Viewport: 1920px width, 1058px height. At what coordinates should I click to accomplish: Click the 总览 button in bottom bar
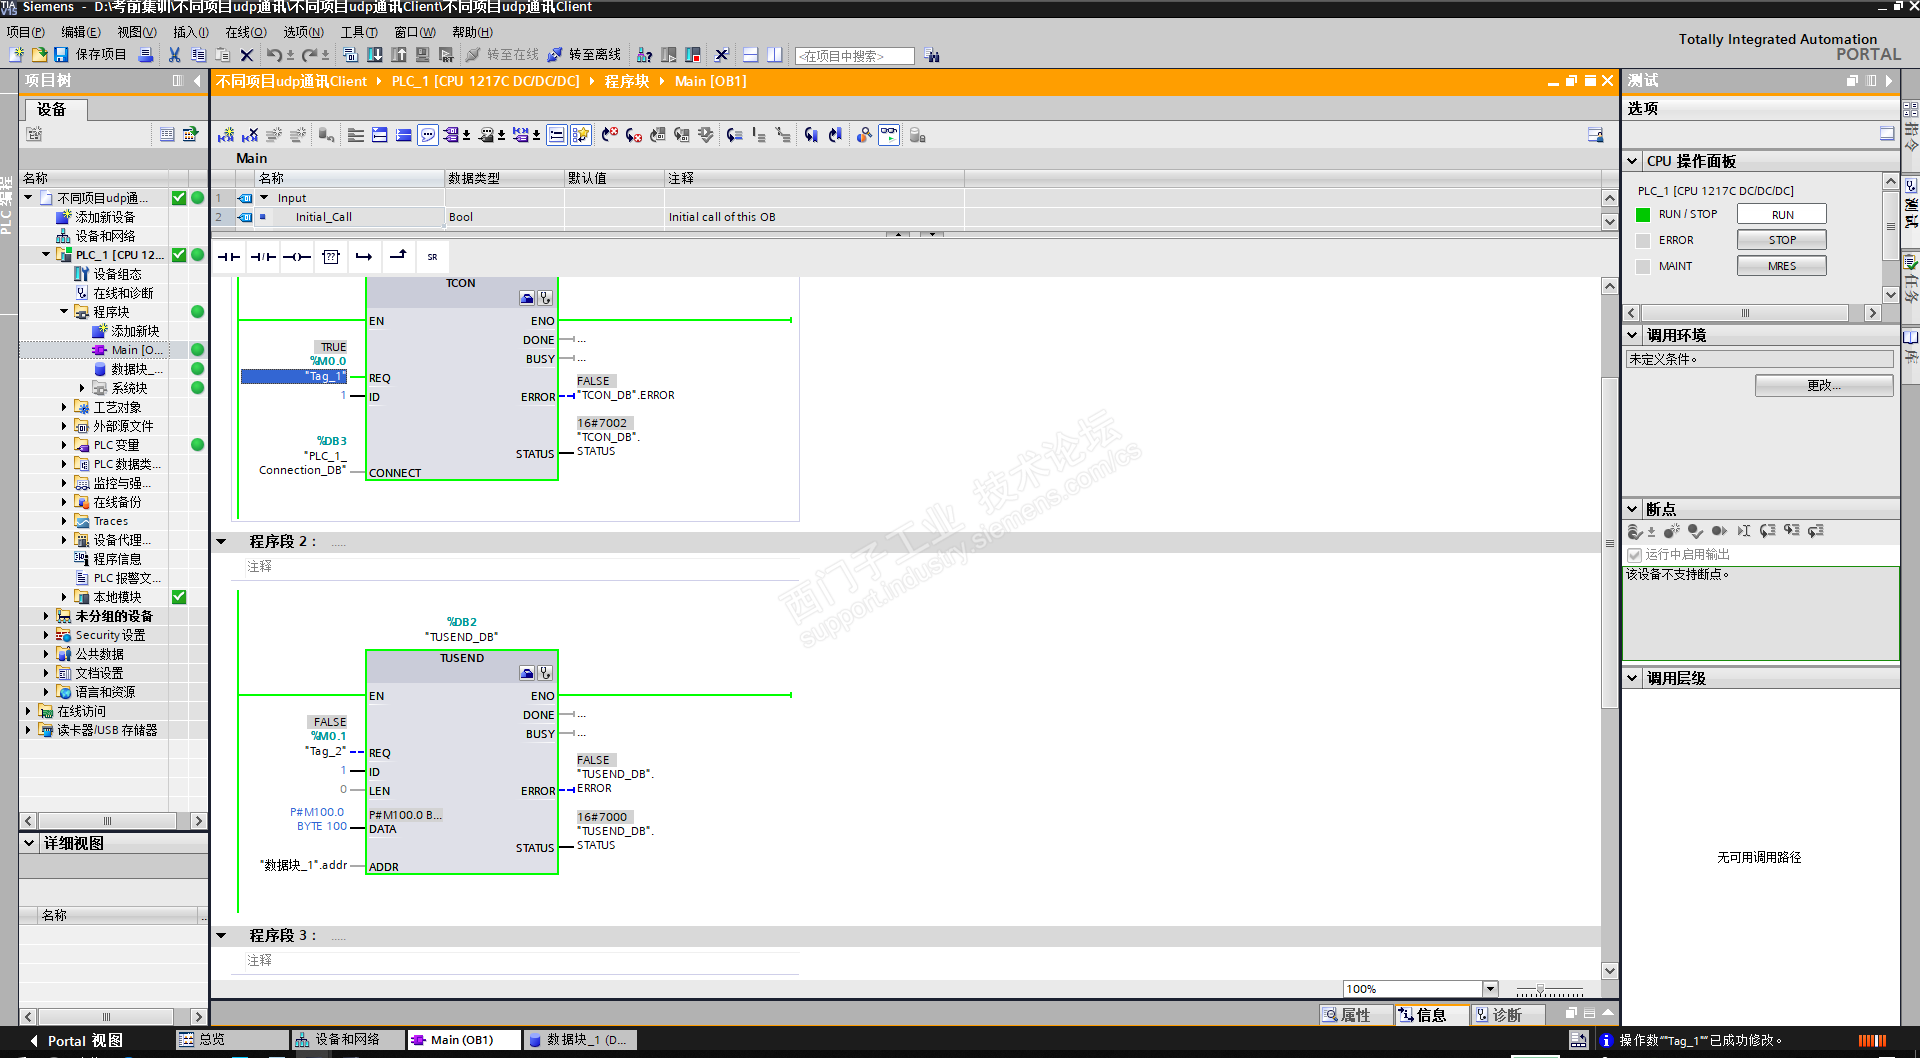tap(232, 1040)
